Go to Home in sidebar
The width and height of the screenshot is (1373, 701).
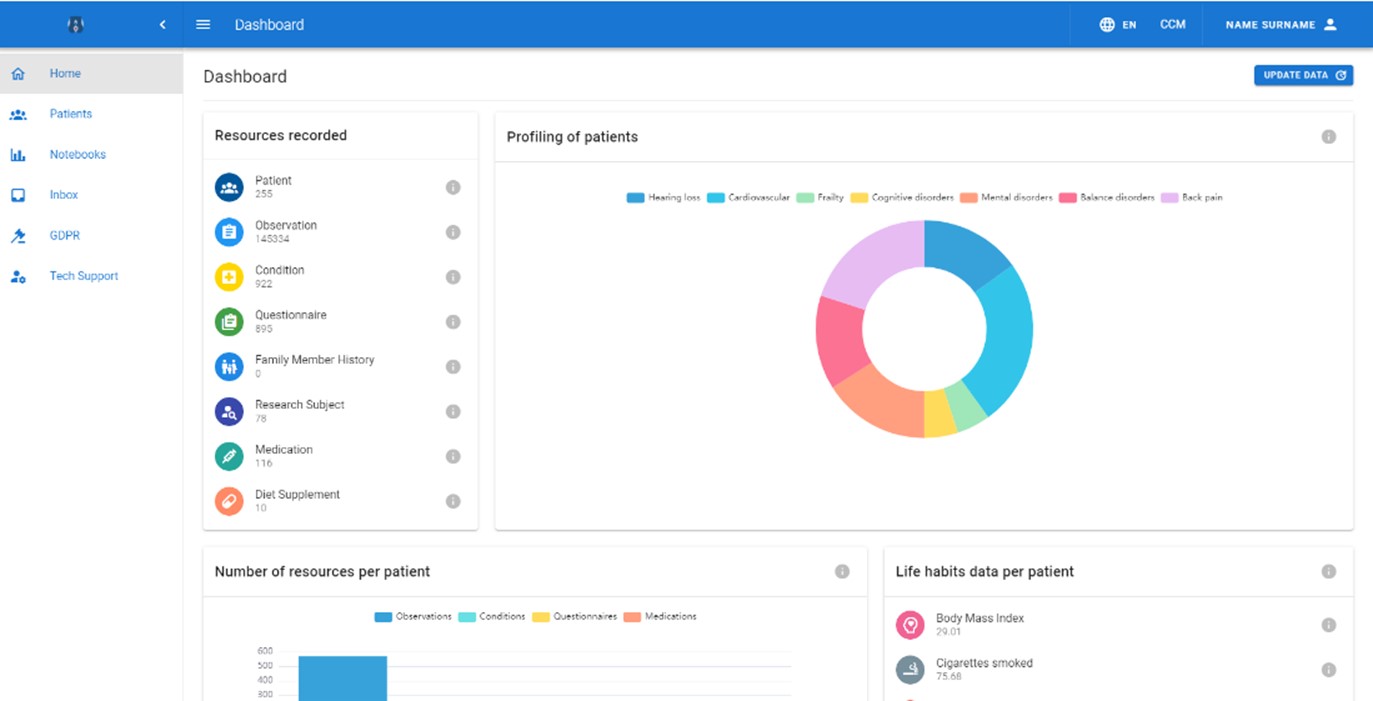[x=91, y=74]
